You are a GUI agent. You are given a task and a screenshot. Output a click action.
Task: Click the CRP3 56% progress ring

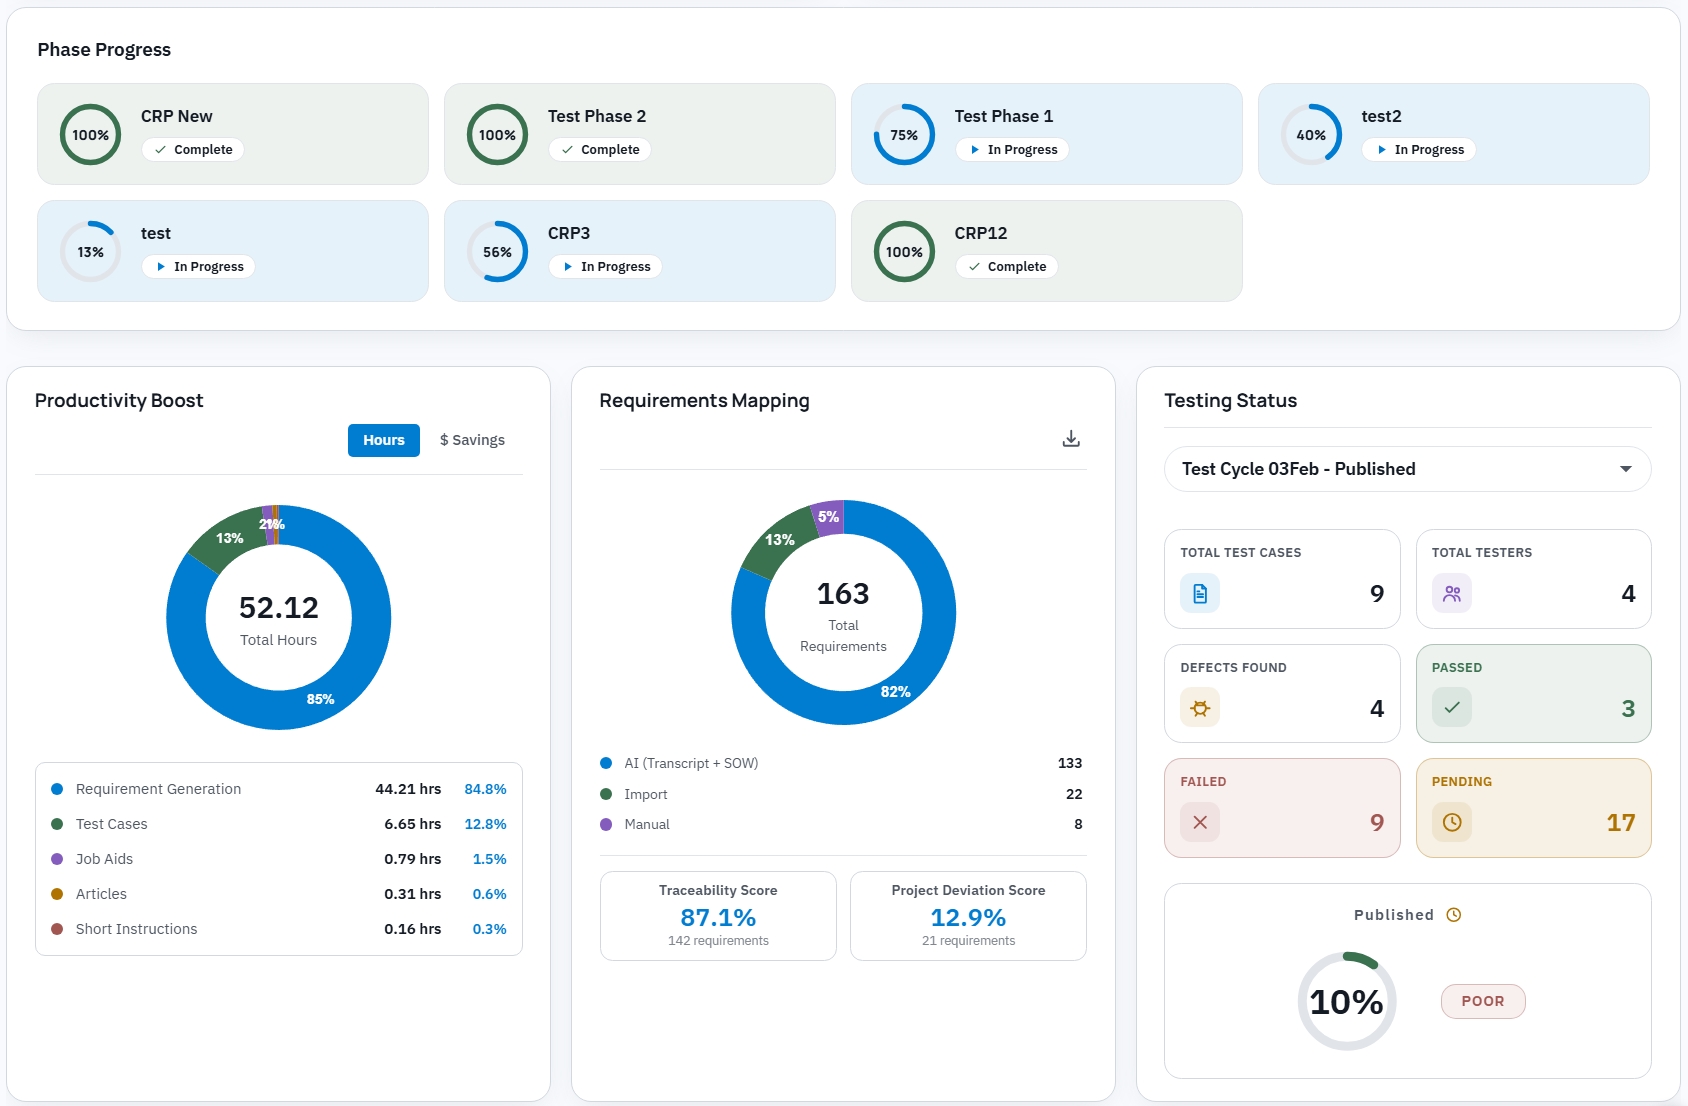coord(497,251)
